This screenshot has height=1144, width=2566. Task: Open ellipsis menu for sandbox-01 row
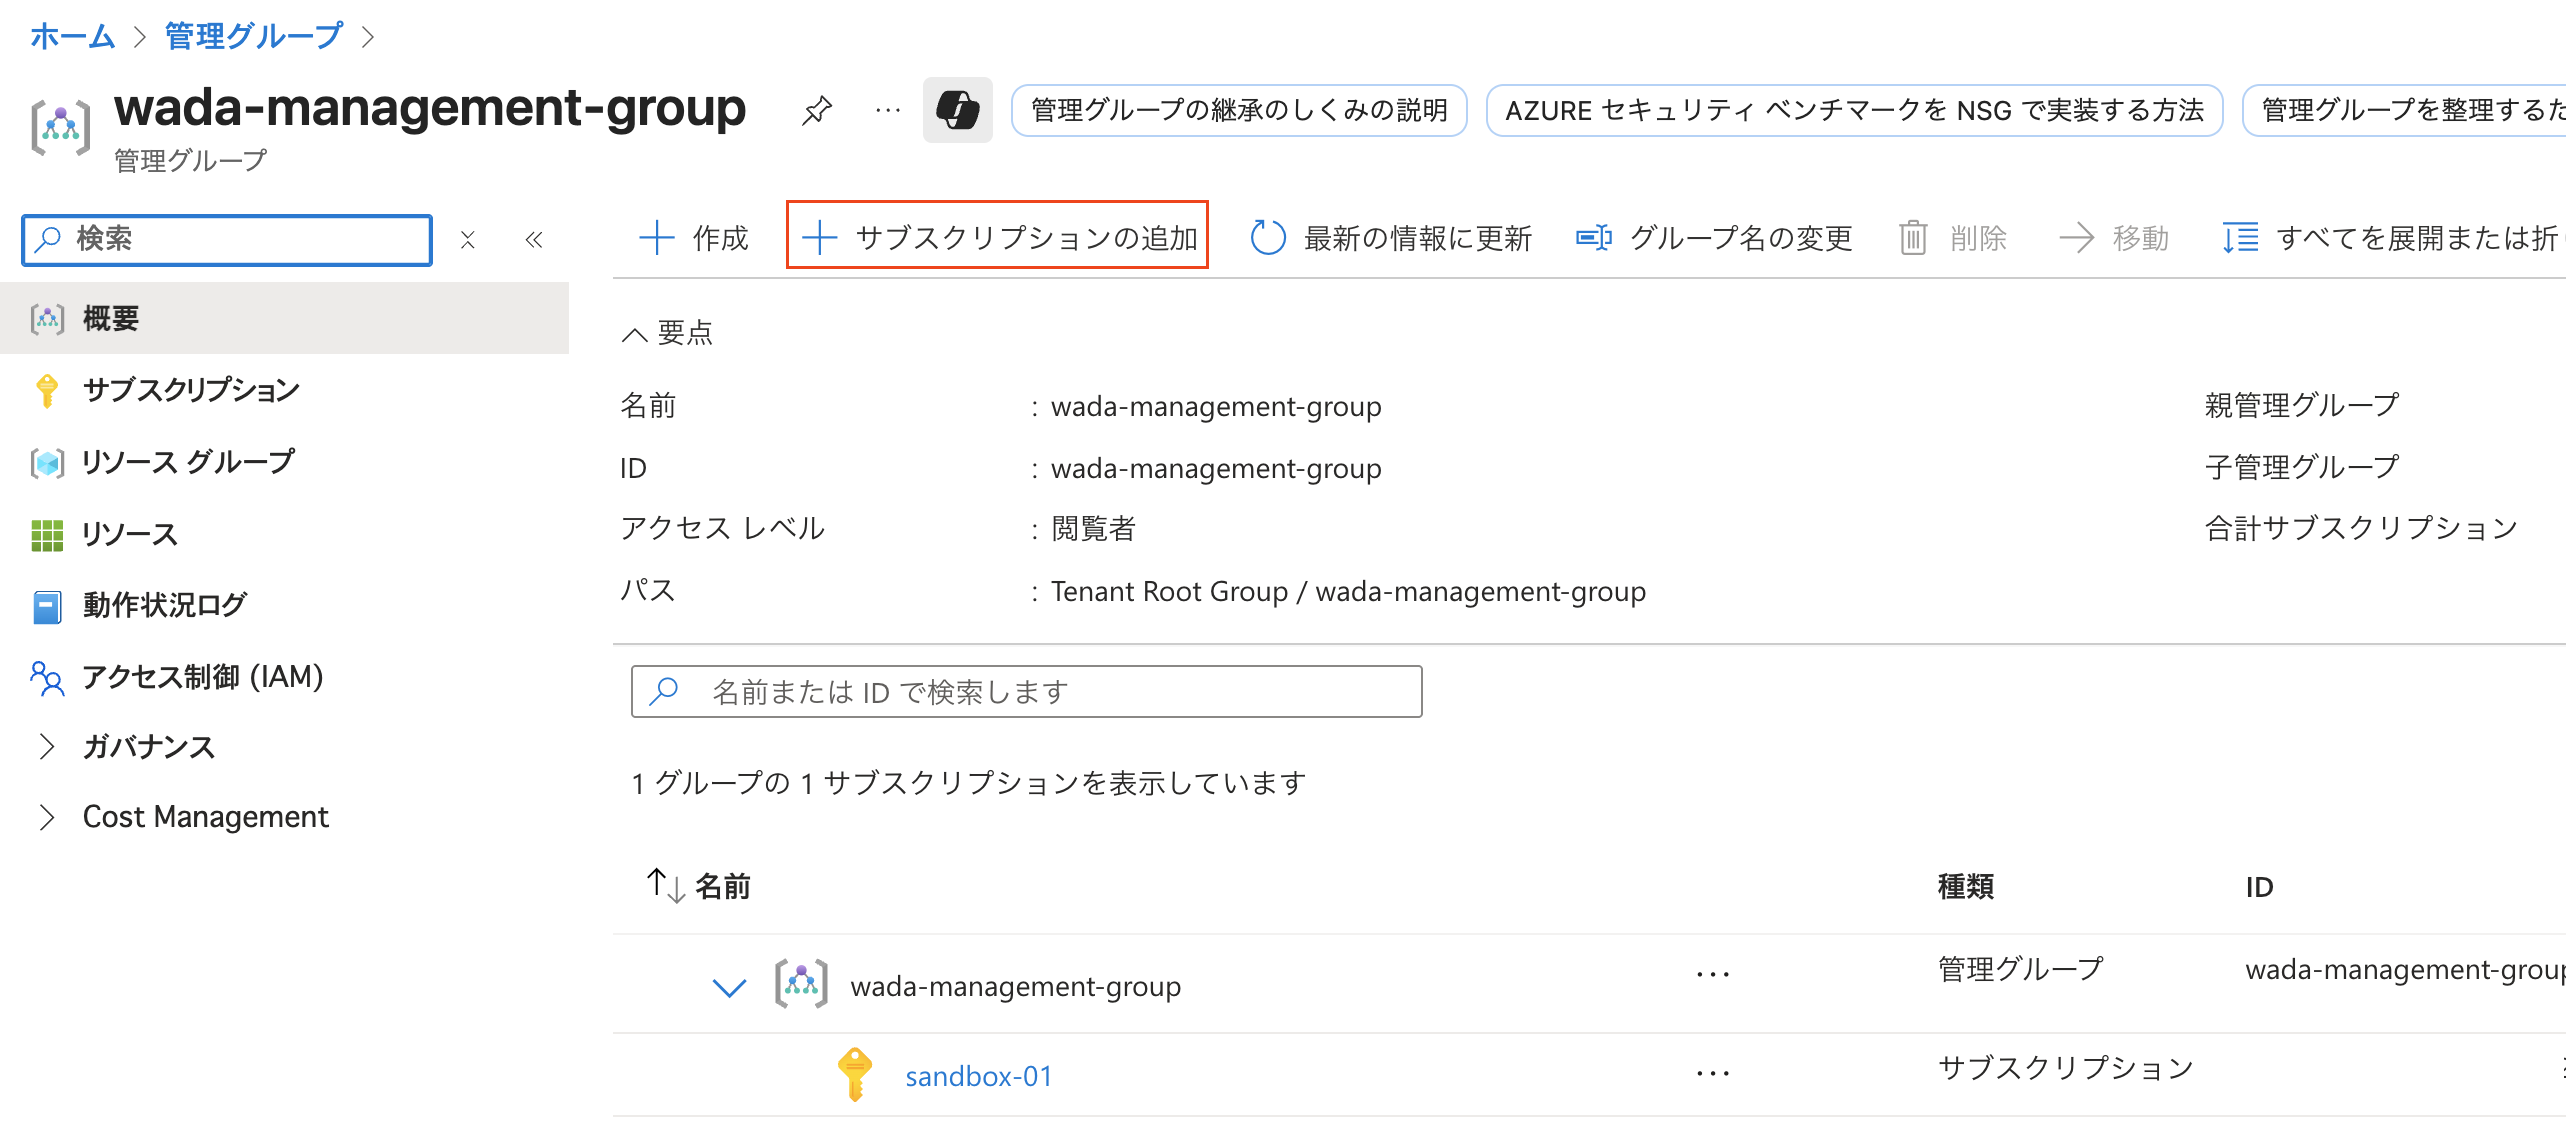click(1712, 1074)
